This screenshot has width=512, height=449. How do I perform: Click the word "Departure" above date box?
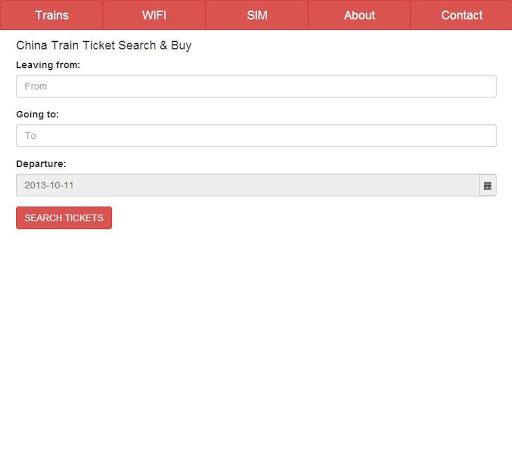pyautogui.click(x=40, y=164)
